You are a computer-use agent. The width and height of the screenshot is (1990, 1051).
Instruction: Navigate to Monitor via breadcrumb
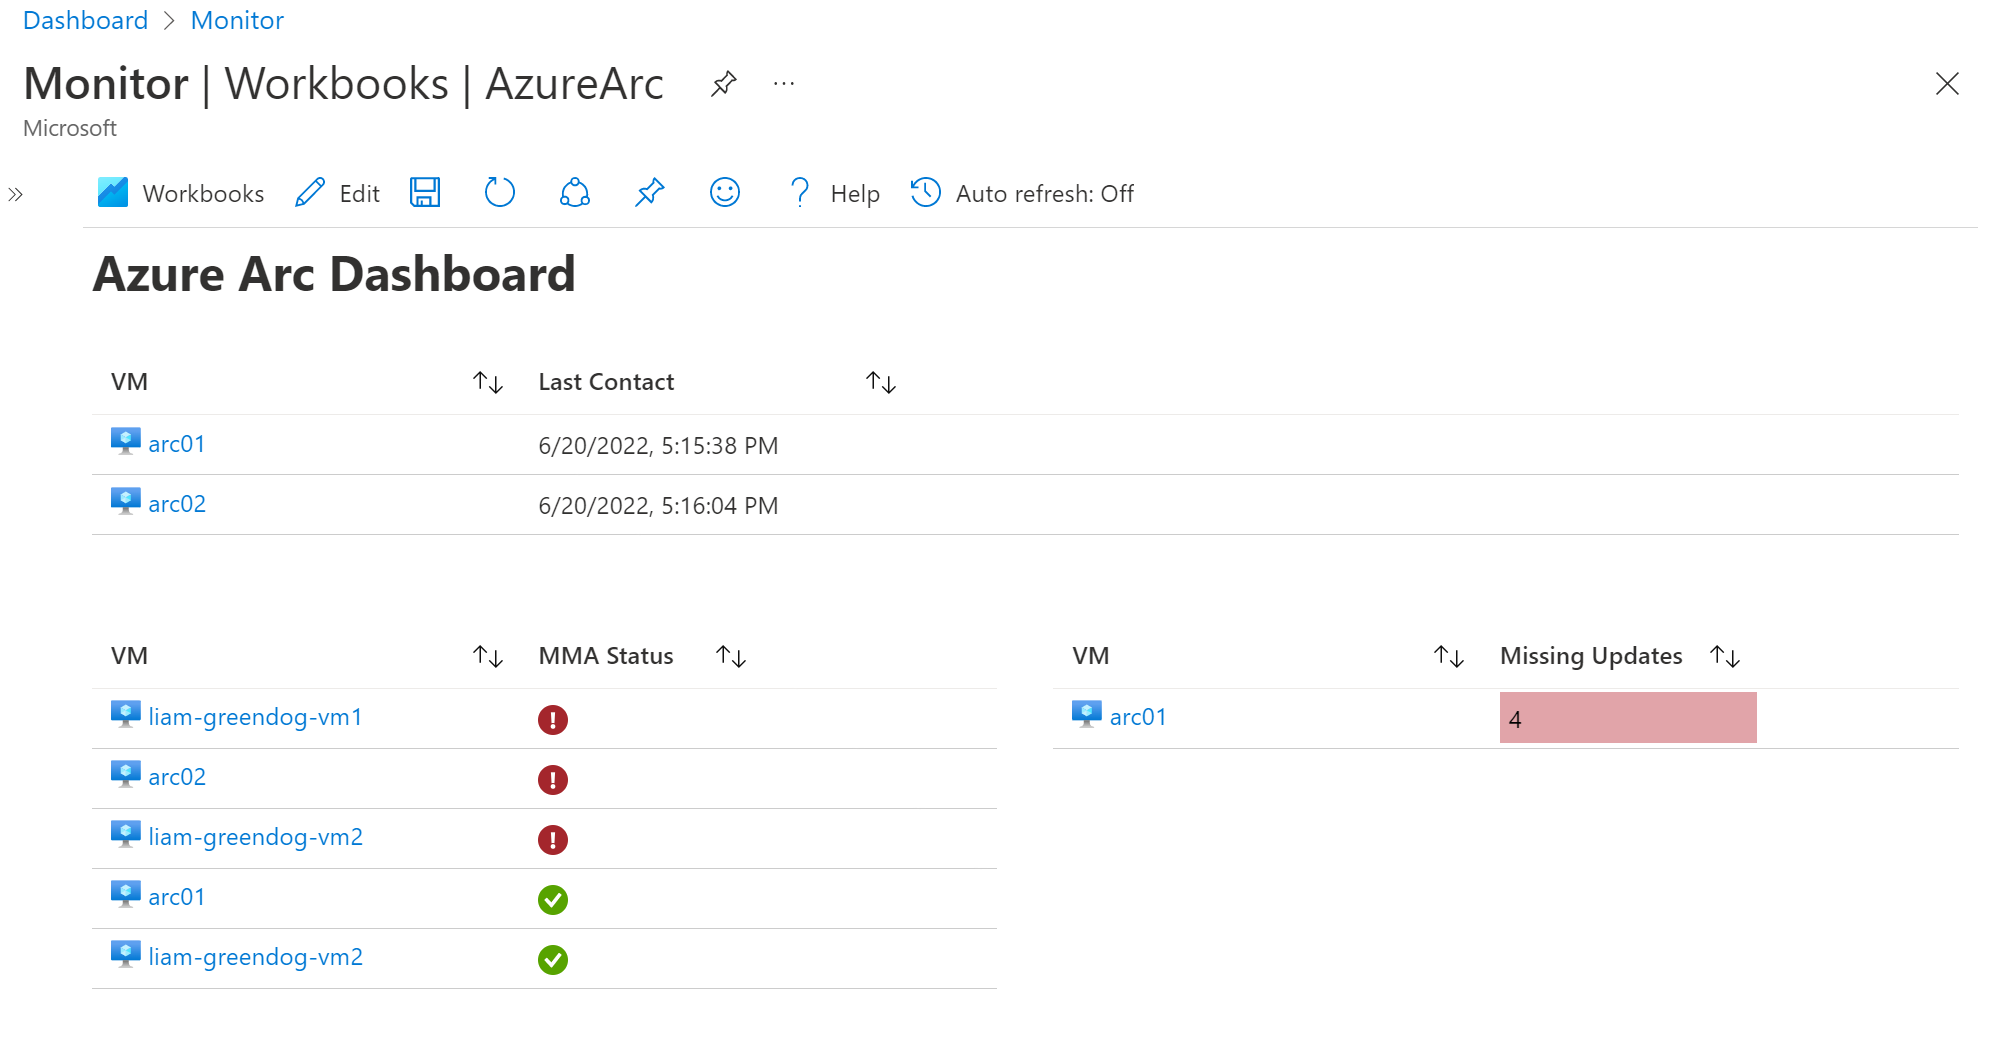tap(237, 19)
